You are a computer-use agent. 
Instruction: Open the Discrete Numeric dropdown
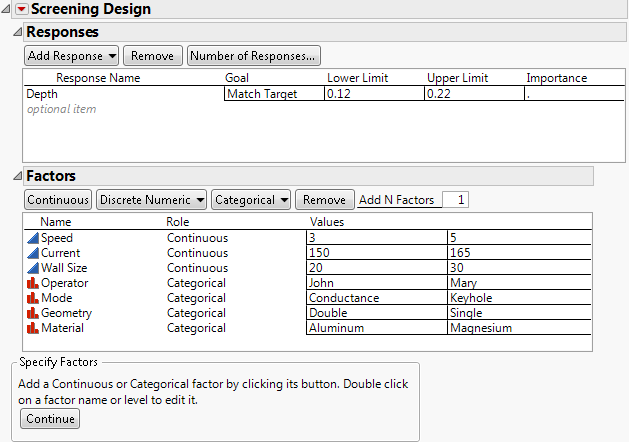(x=151, y=200)
